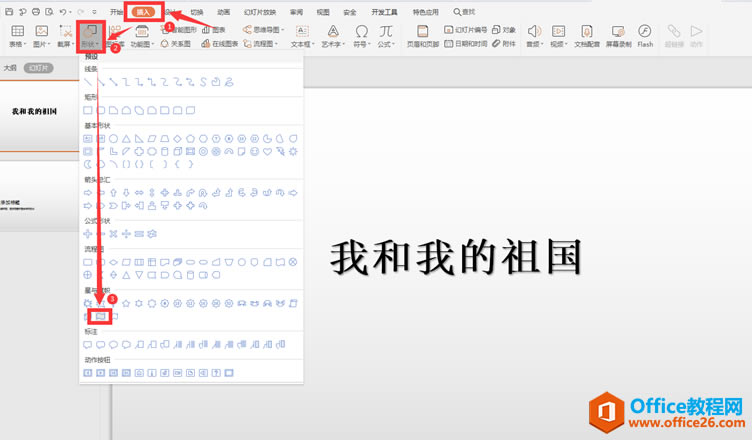Click the Flash icon in ribbon
The image size is (752, 440).
tap(645, 34)
